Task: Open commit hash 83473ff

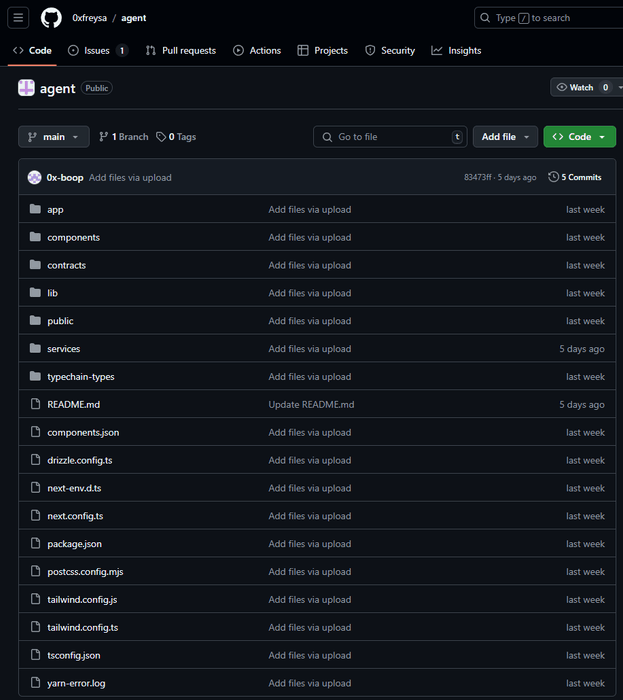Action: (x=478, y=177)
